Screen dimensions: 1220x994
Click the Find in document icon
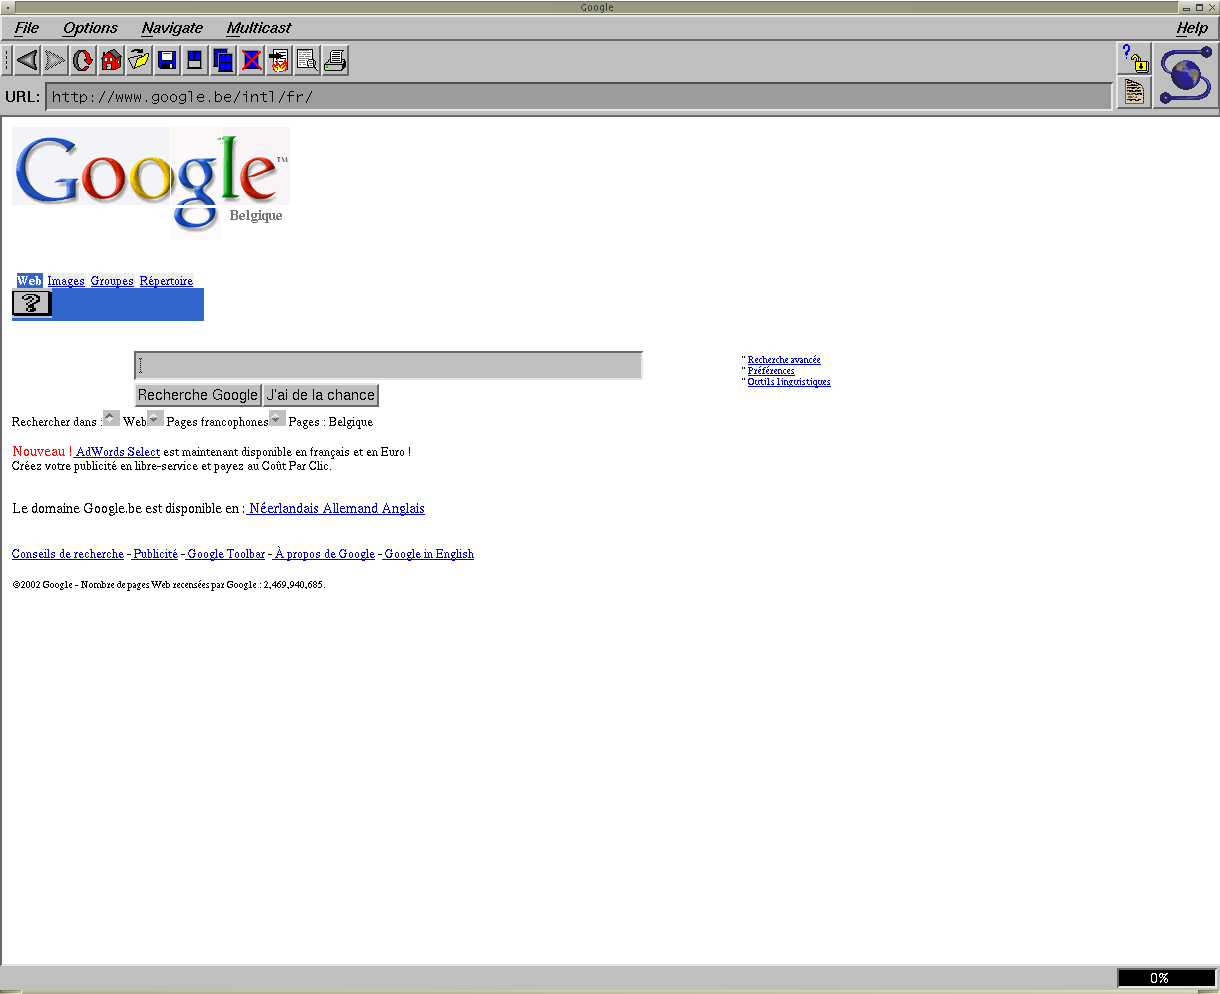point(308,61)
